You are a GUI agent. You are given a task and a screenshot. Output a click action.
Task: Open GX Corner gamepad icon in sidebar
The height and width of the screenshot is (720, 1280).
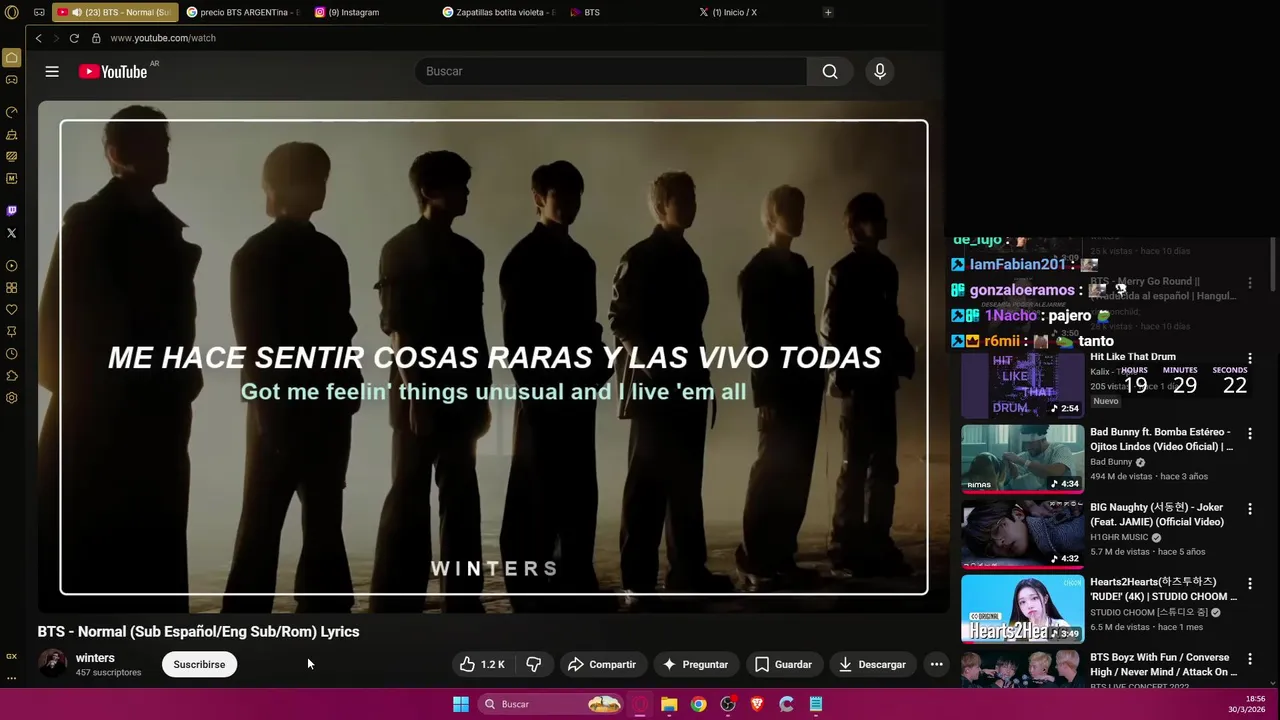pyautogui.click(x=11, y=80)
